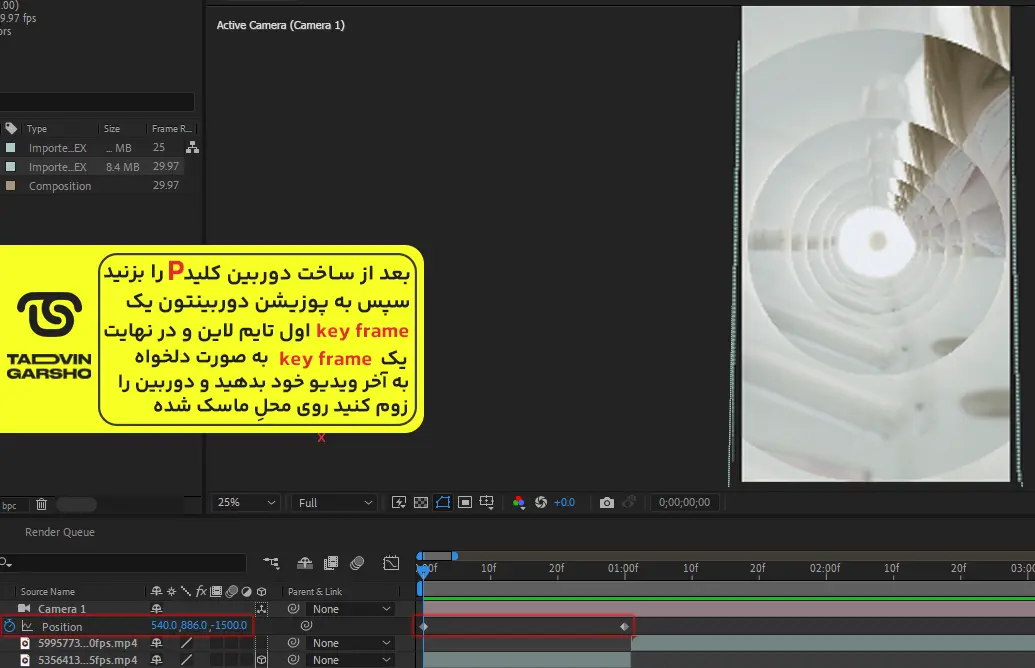This screenshot has width=1035, height=668.
Task: Open the 25% magnification dropdown
Action: click(247, 503)
